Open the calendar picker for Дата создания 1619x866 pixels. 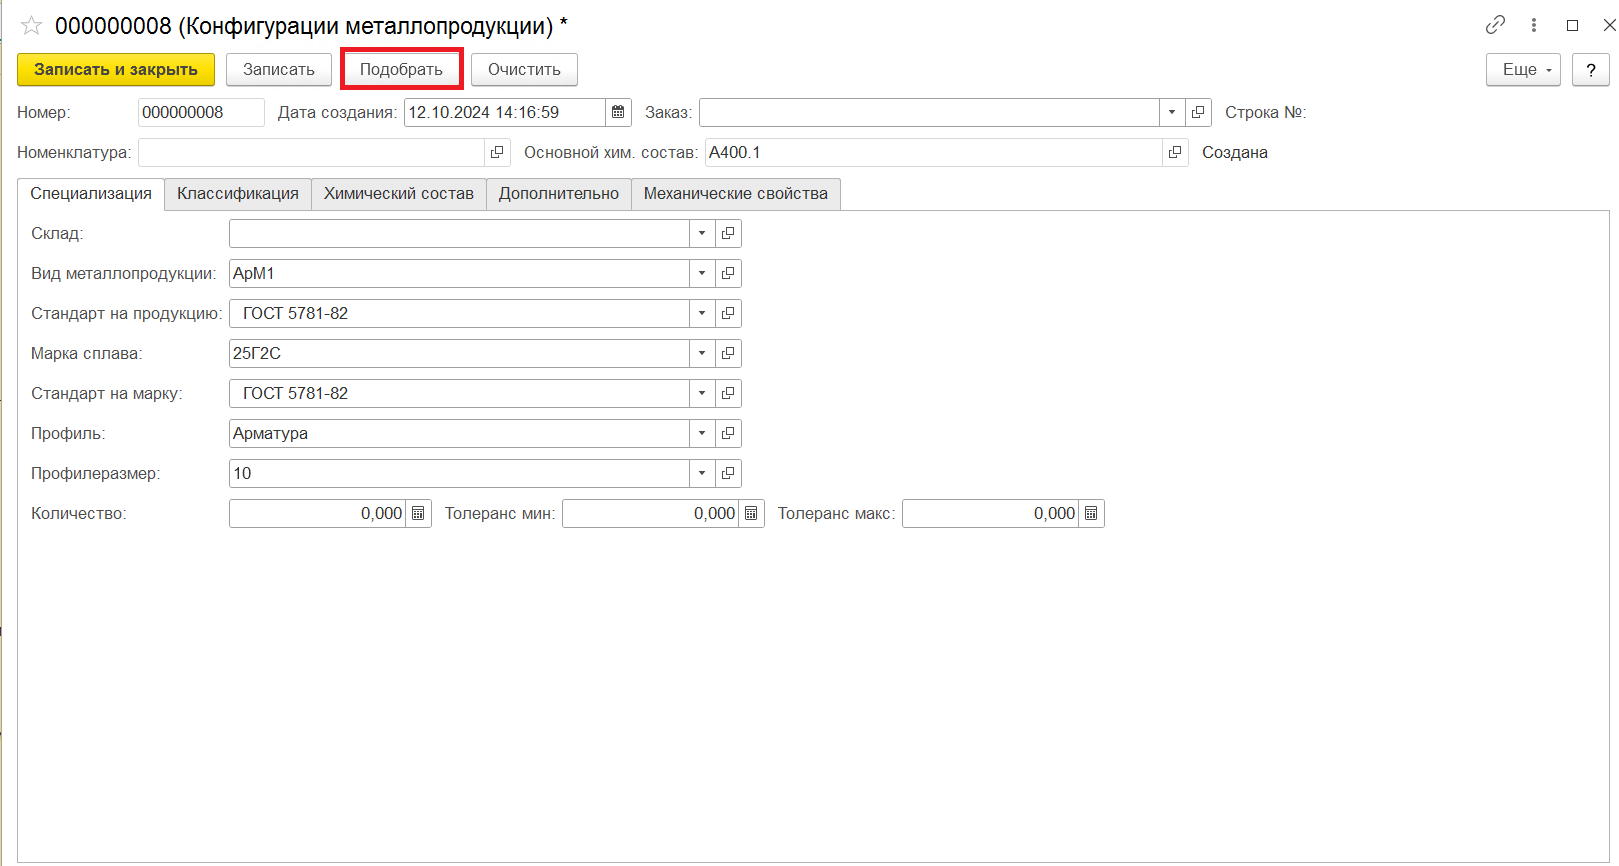pos(618,112)
